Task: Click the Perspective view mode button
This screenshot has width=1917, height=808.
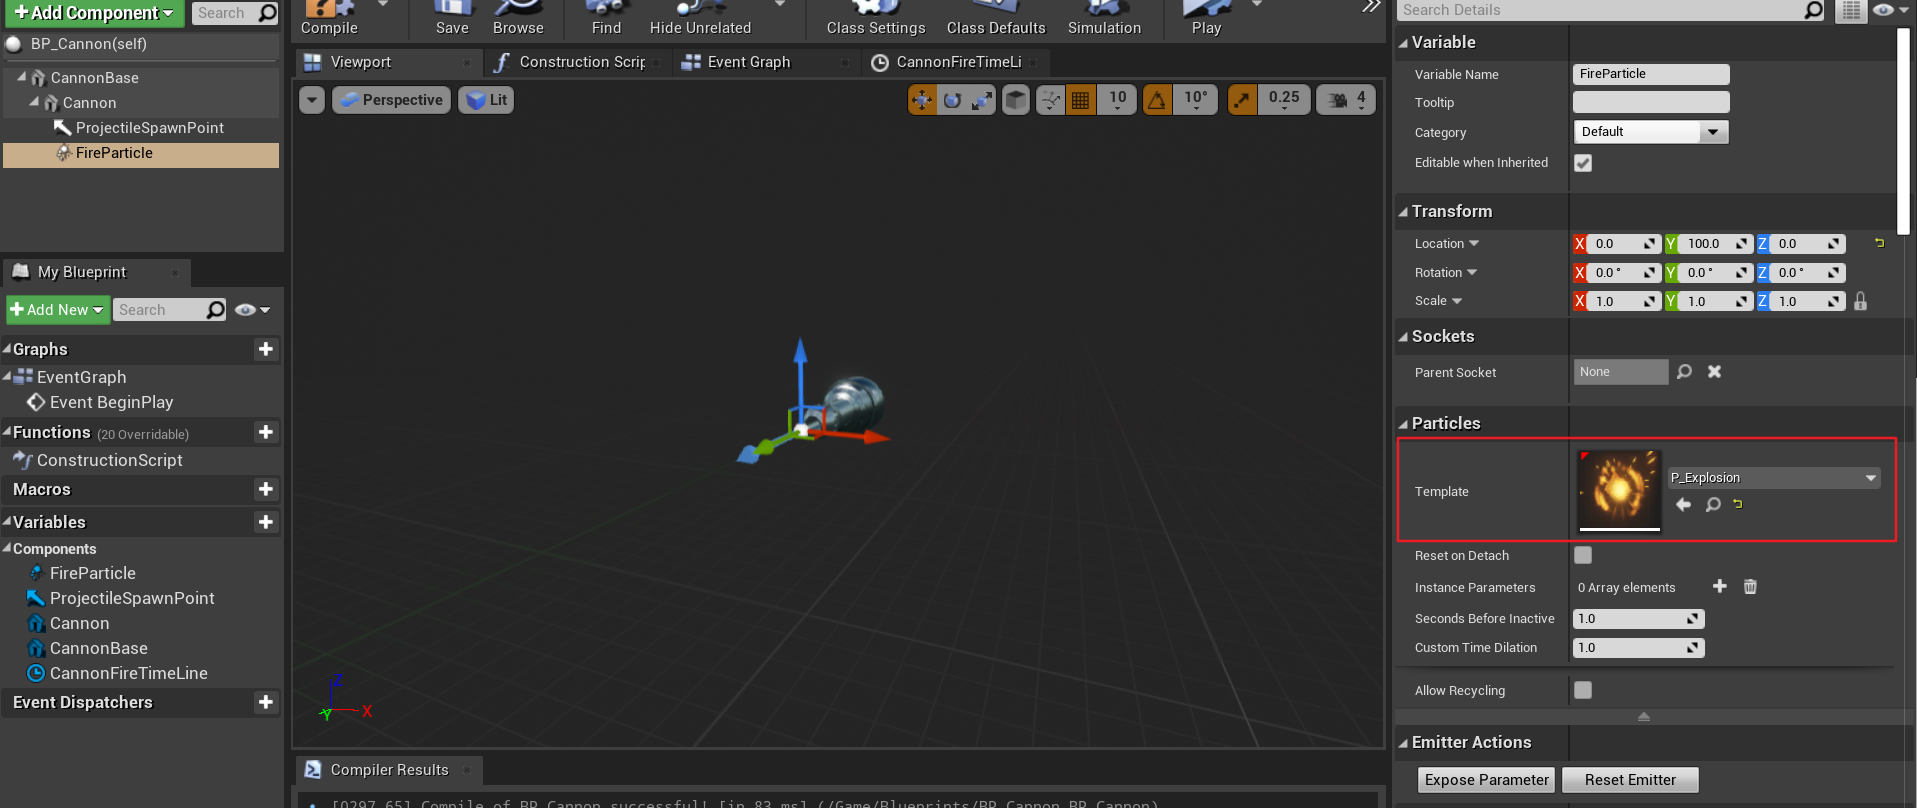Action: tap(390, 100)
